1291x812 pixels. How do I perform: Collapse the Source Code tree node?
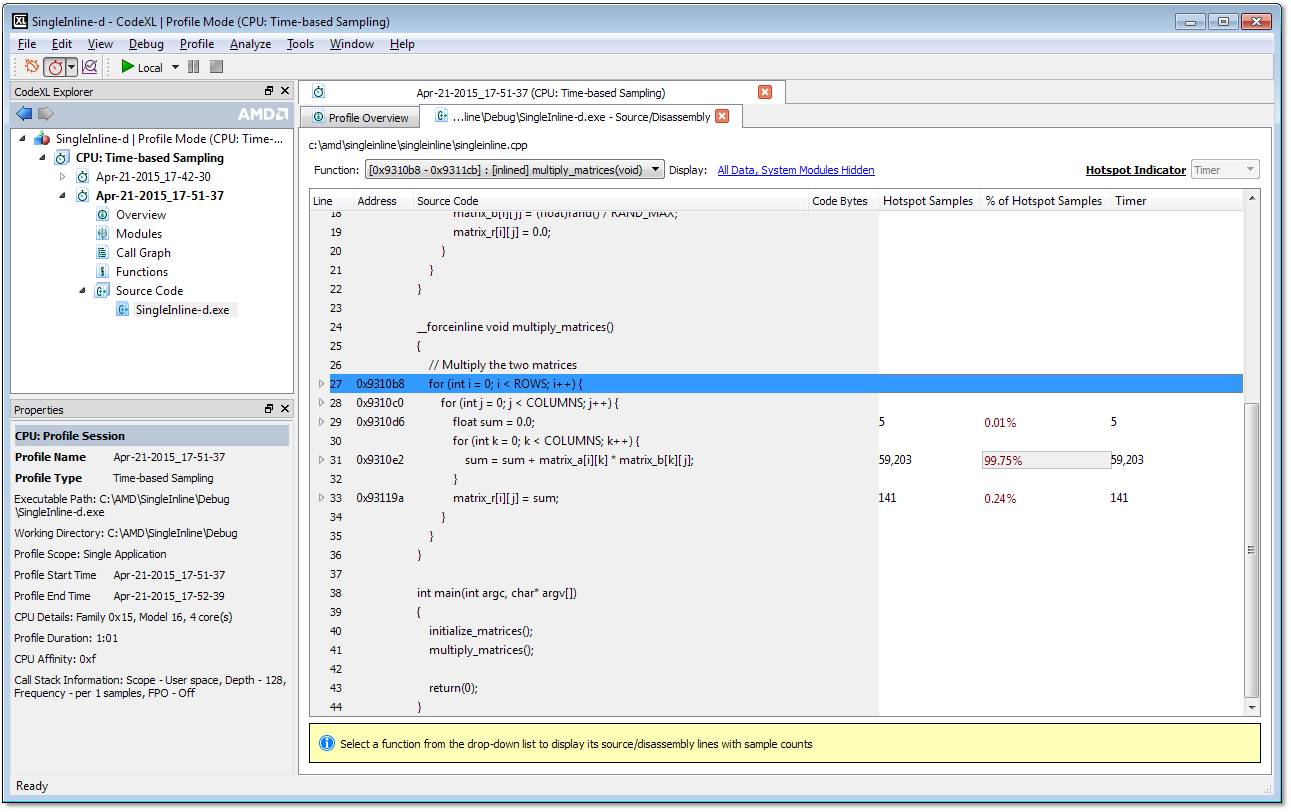tap(82, 291)
